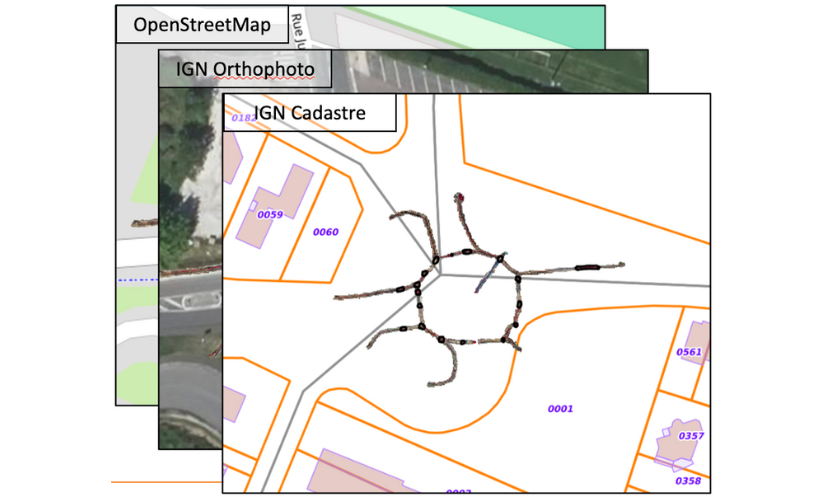
Task: Click the Rue Ju street name label
Action: tap(296, 30)
